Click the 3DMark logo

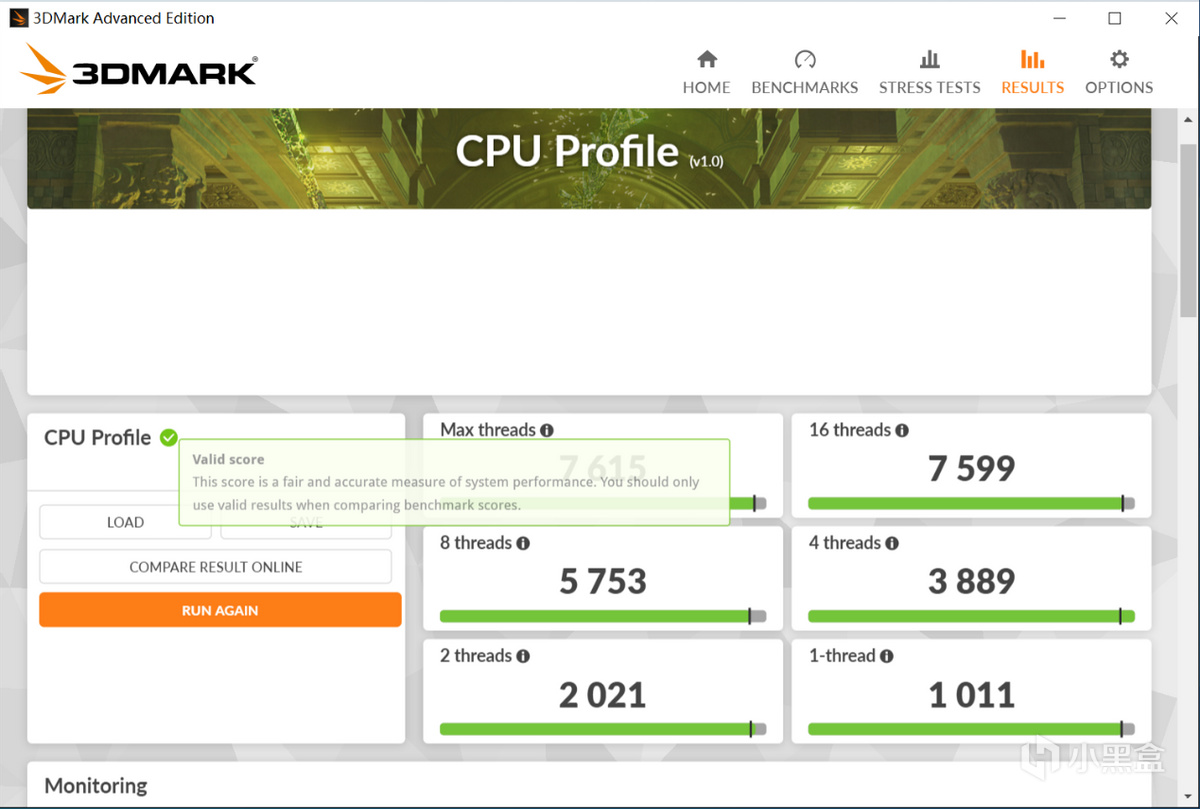138,69
